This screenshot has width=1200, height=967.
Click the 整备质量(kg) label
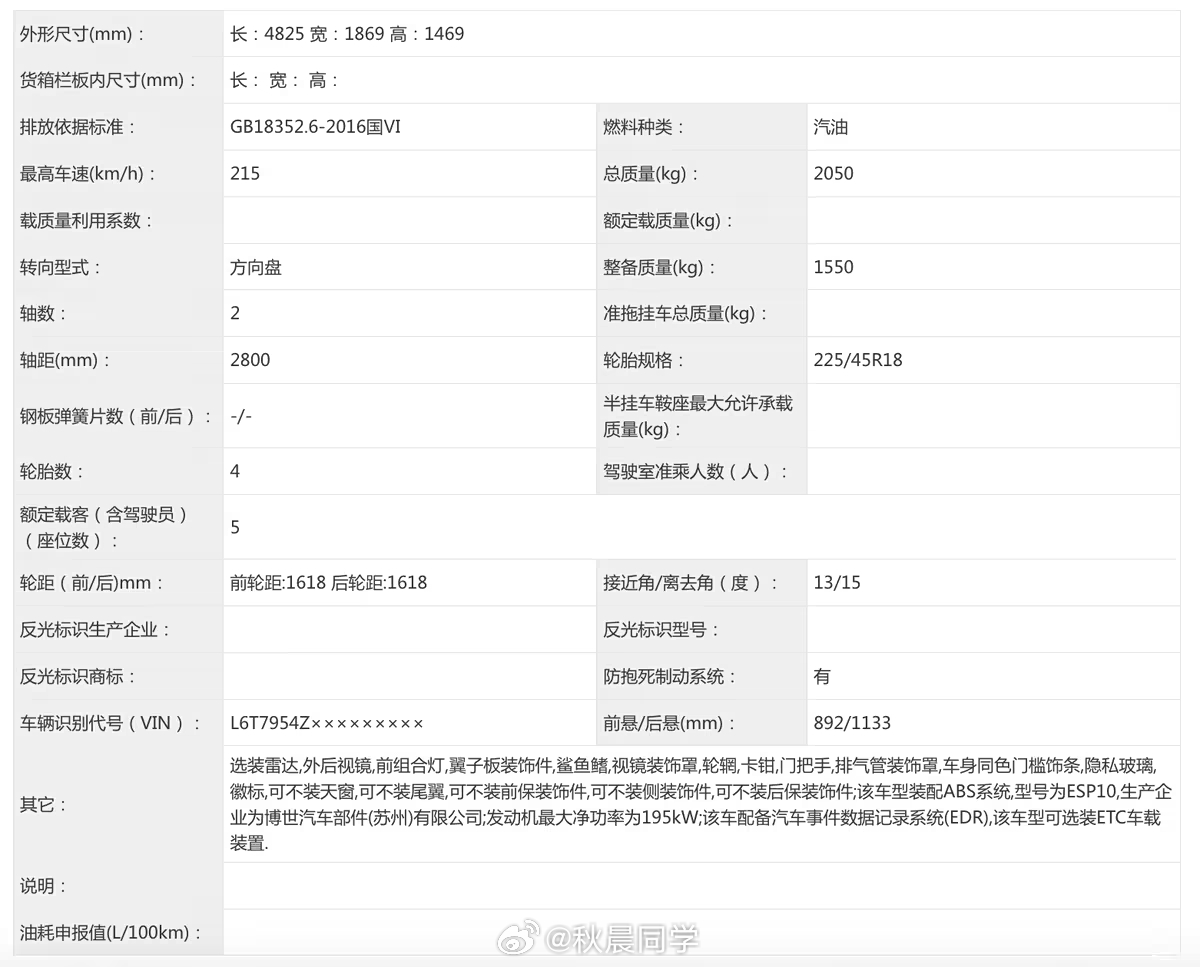[660, 267]
